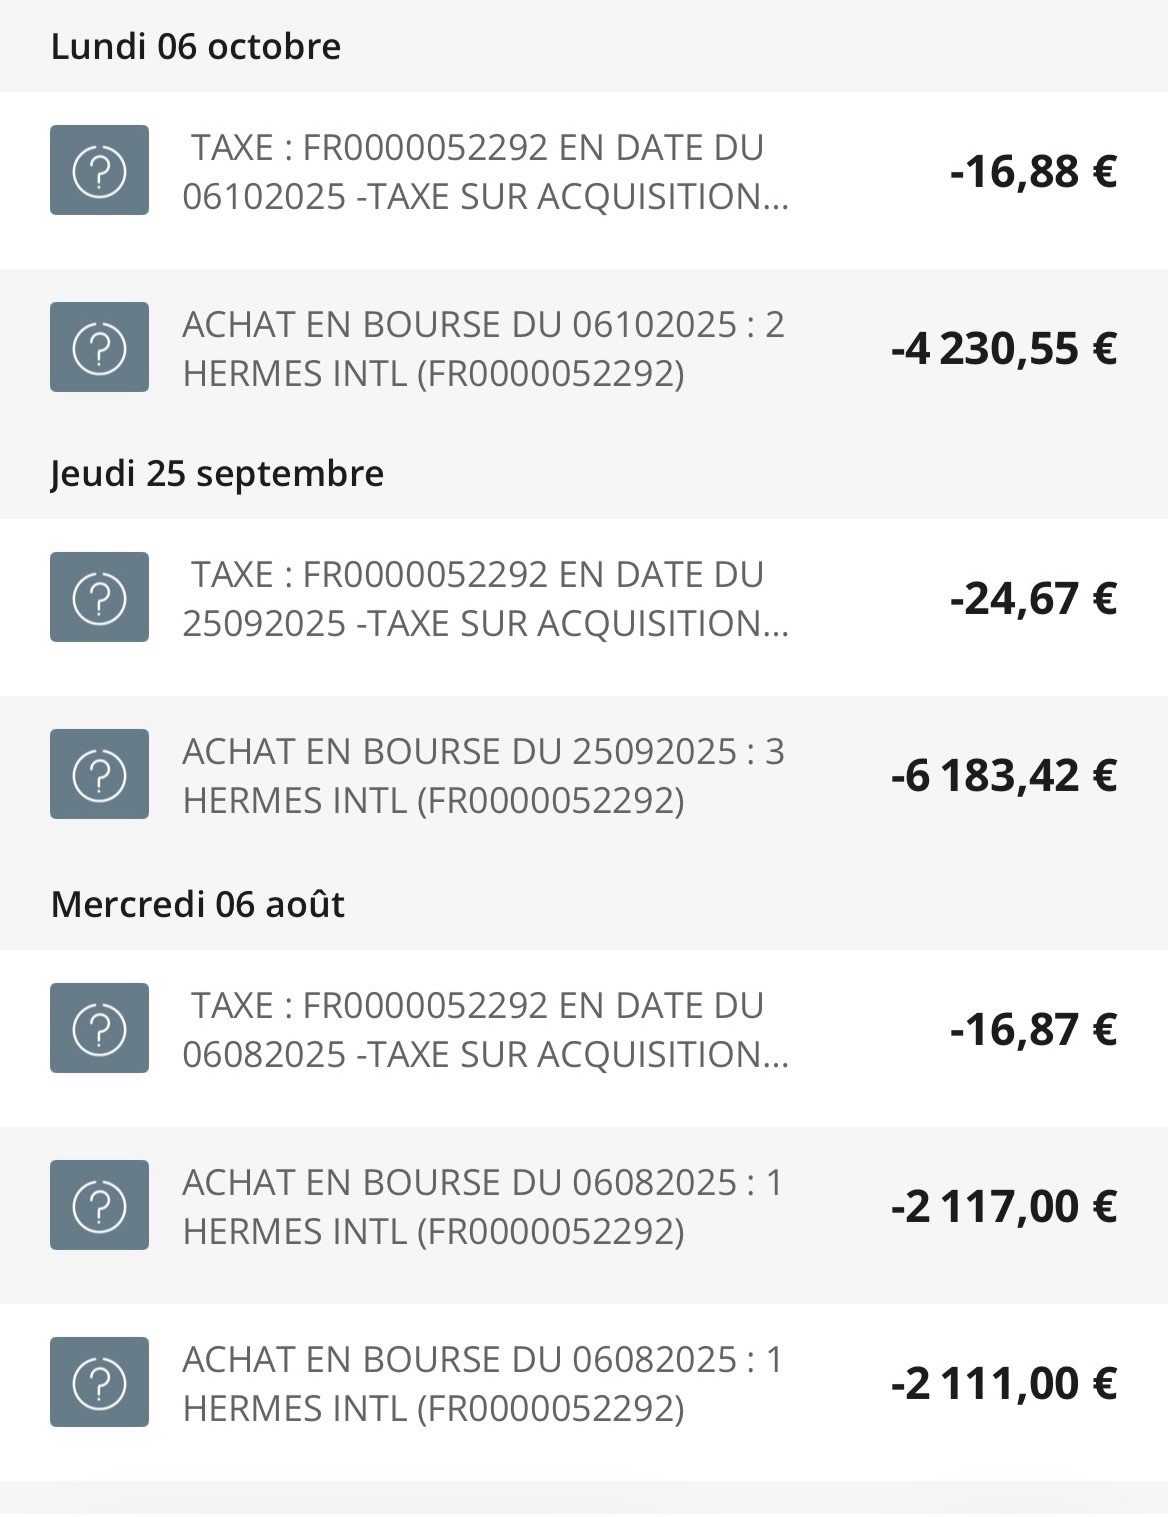Click the icon beside the -16,88 € tax entry
Viewport: 1168px width, 1517px height.
[99, 170]
